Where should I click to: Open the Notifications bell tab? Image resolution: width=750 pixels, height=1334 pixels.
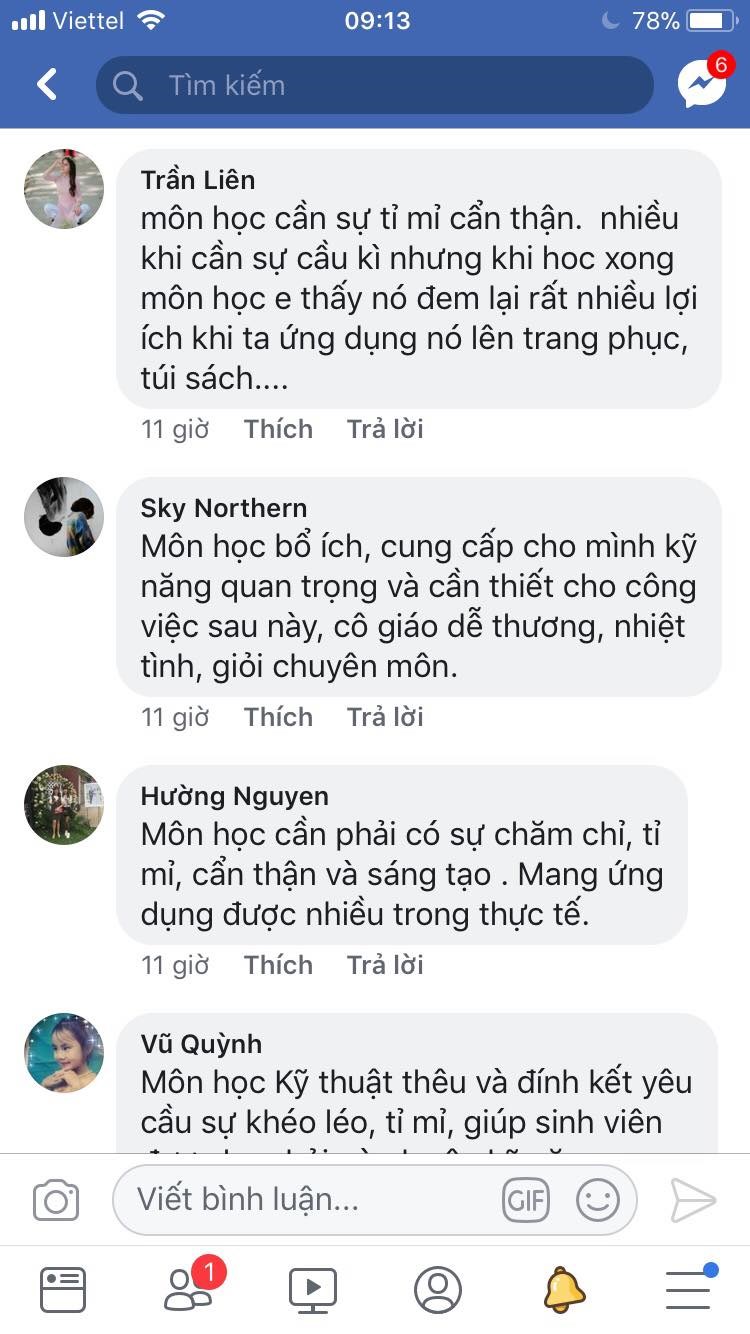pos(564,1289)
